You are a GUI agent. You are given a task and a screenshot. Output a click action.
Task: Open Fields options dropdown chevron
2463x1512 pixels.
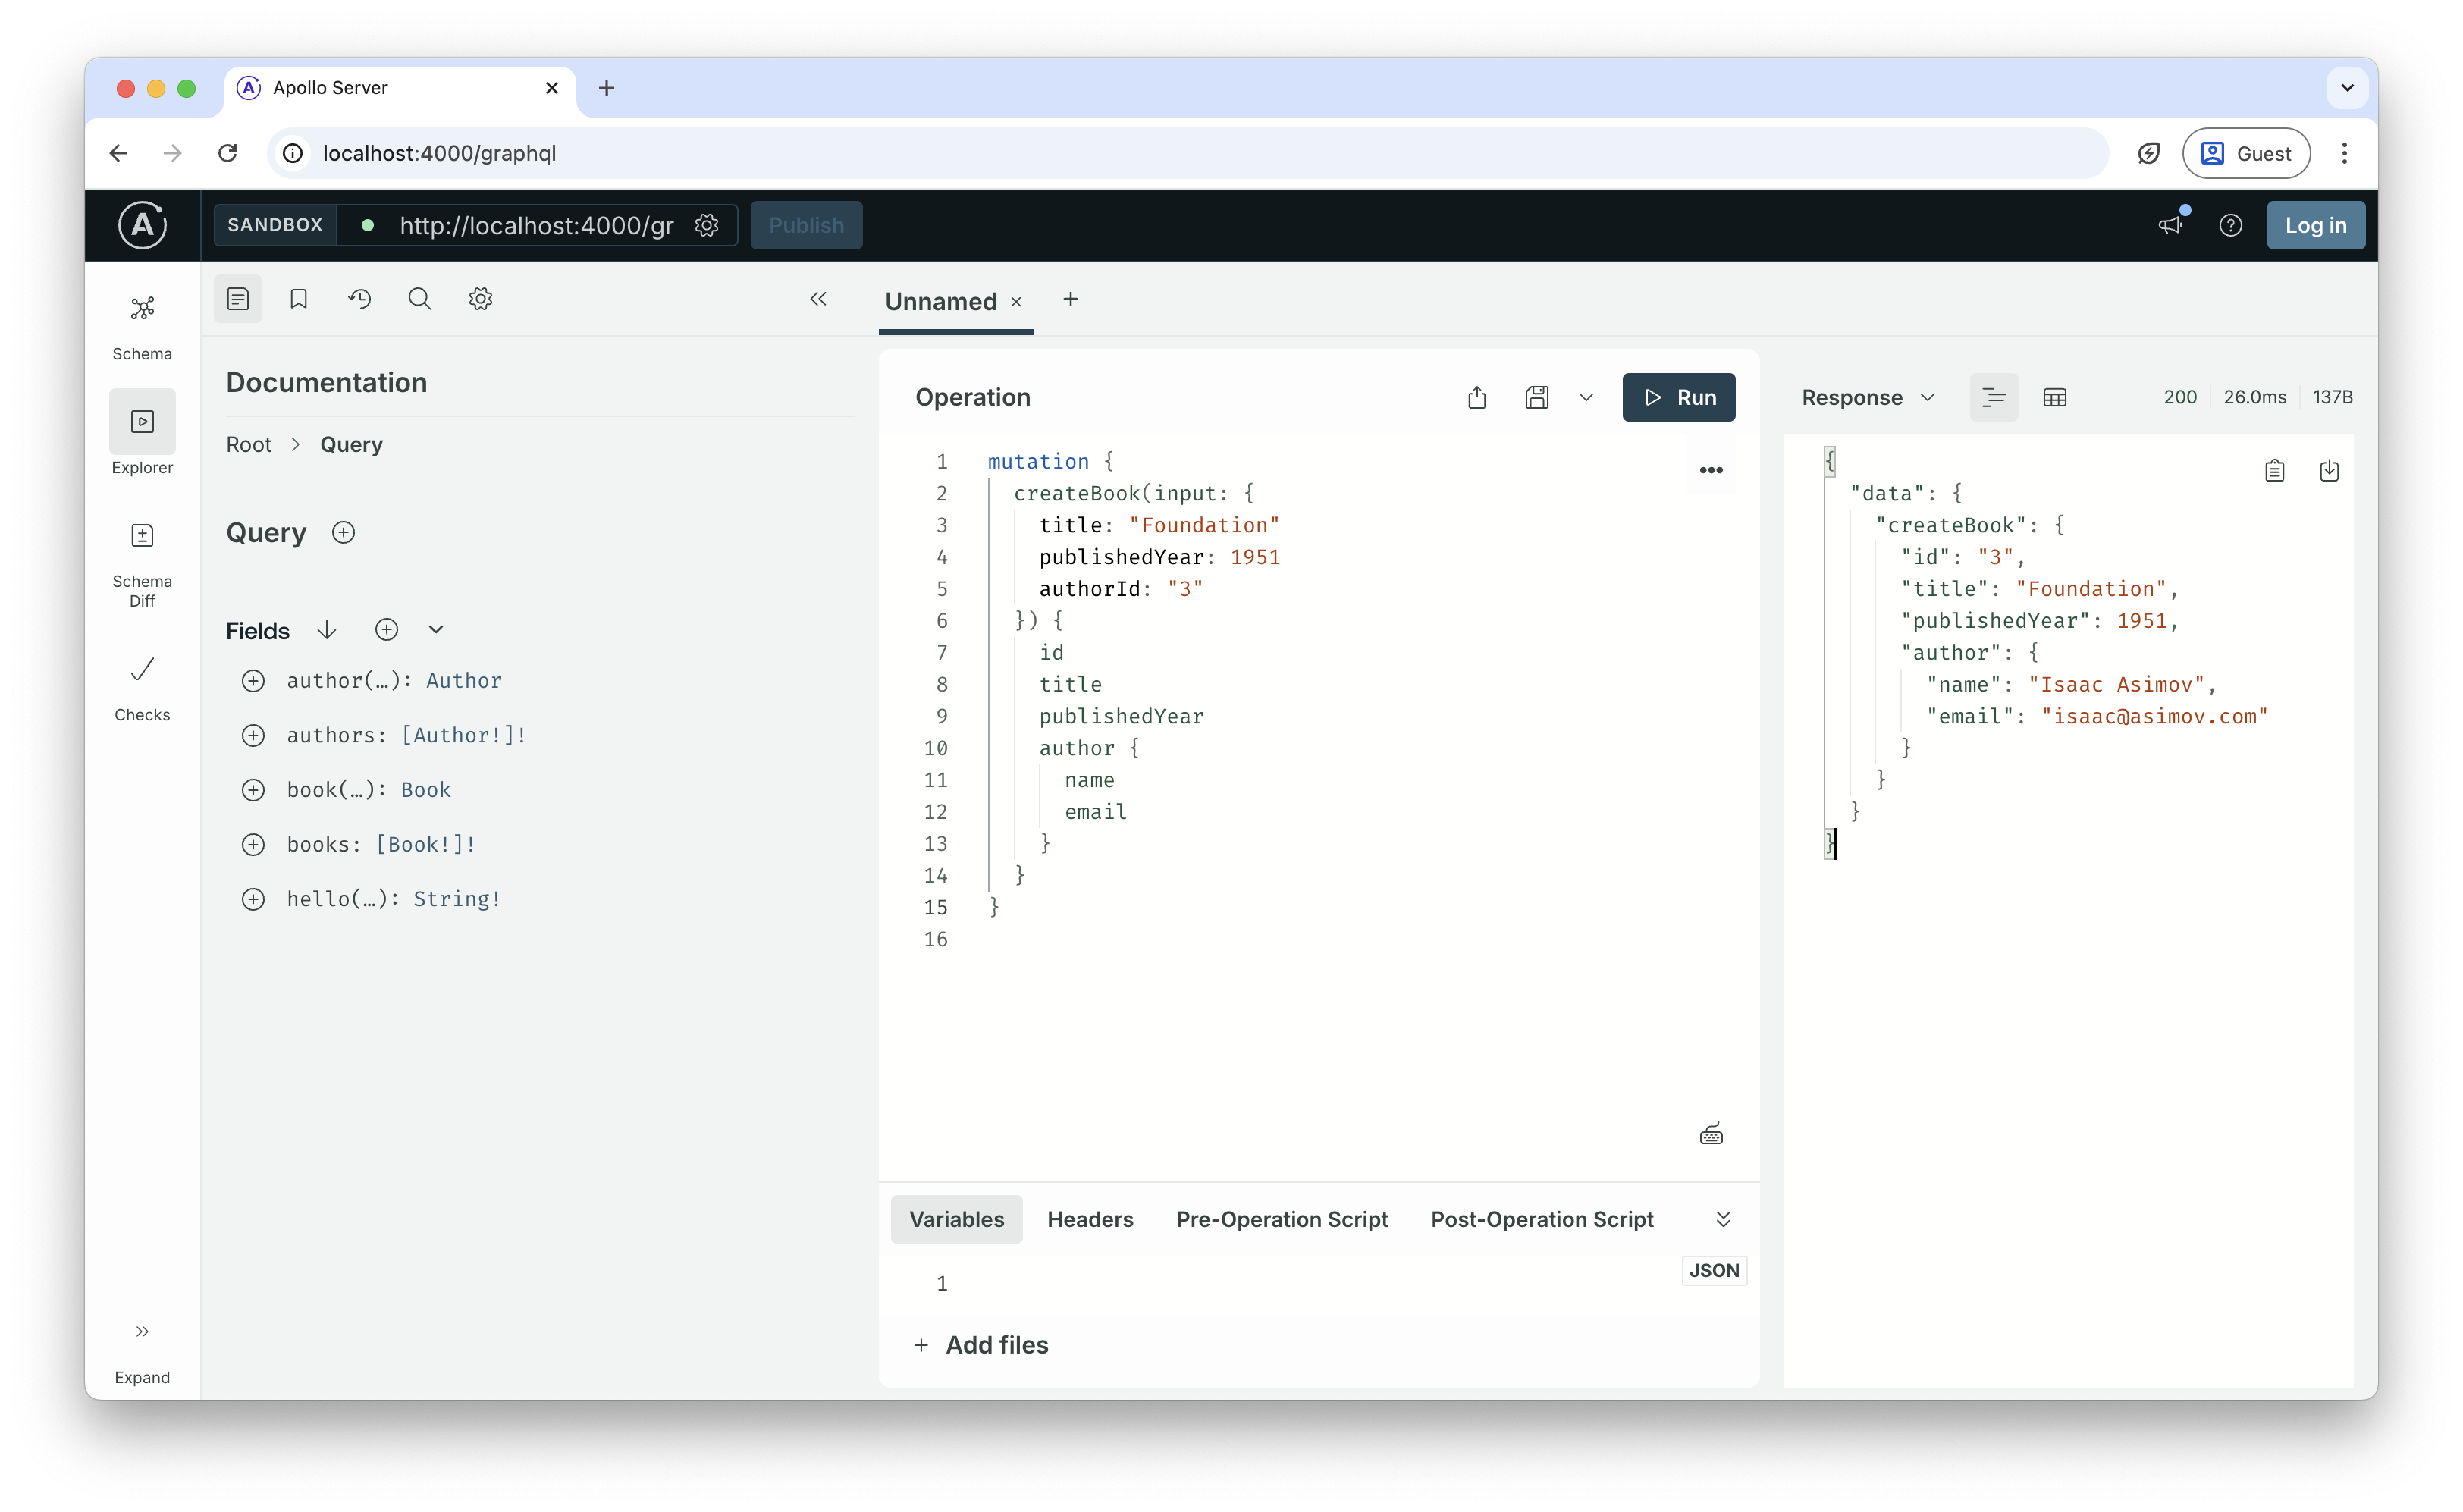click(x=436, y=630)
